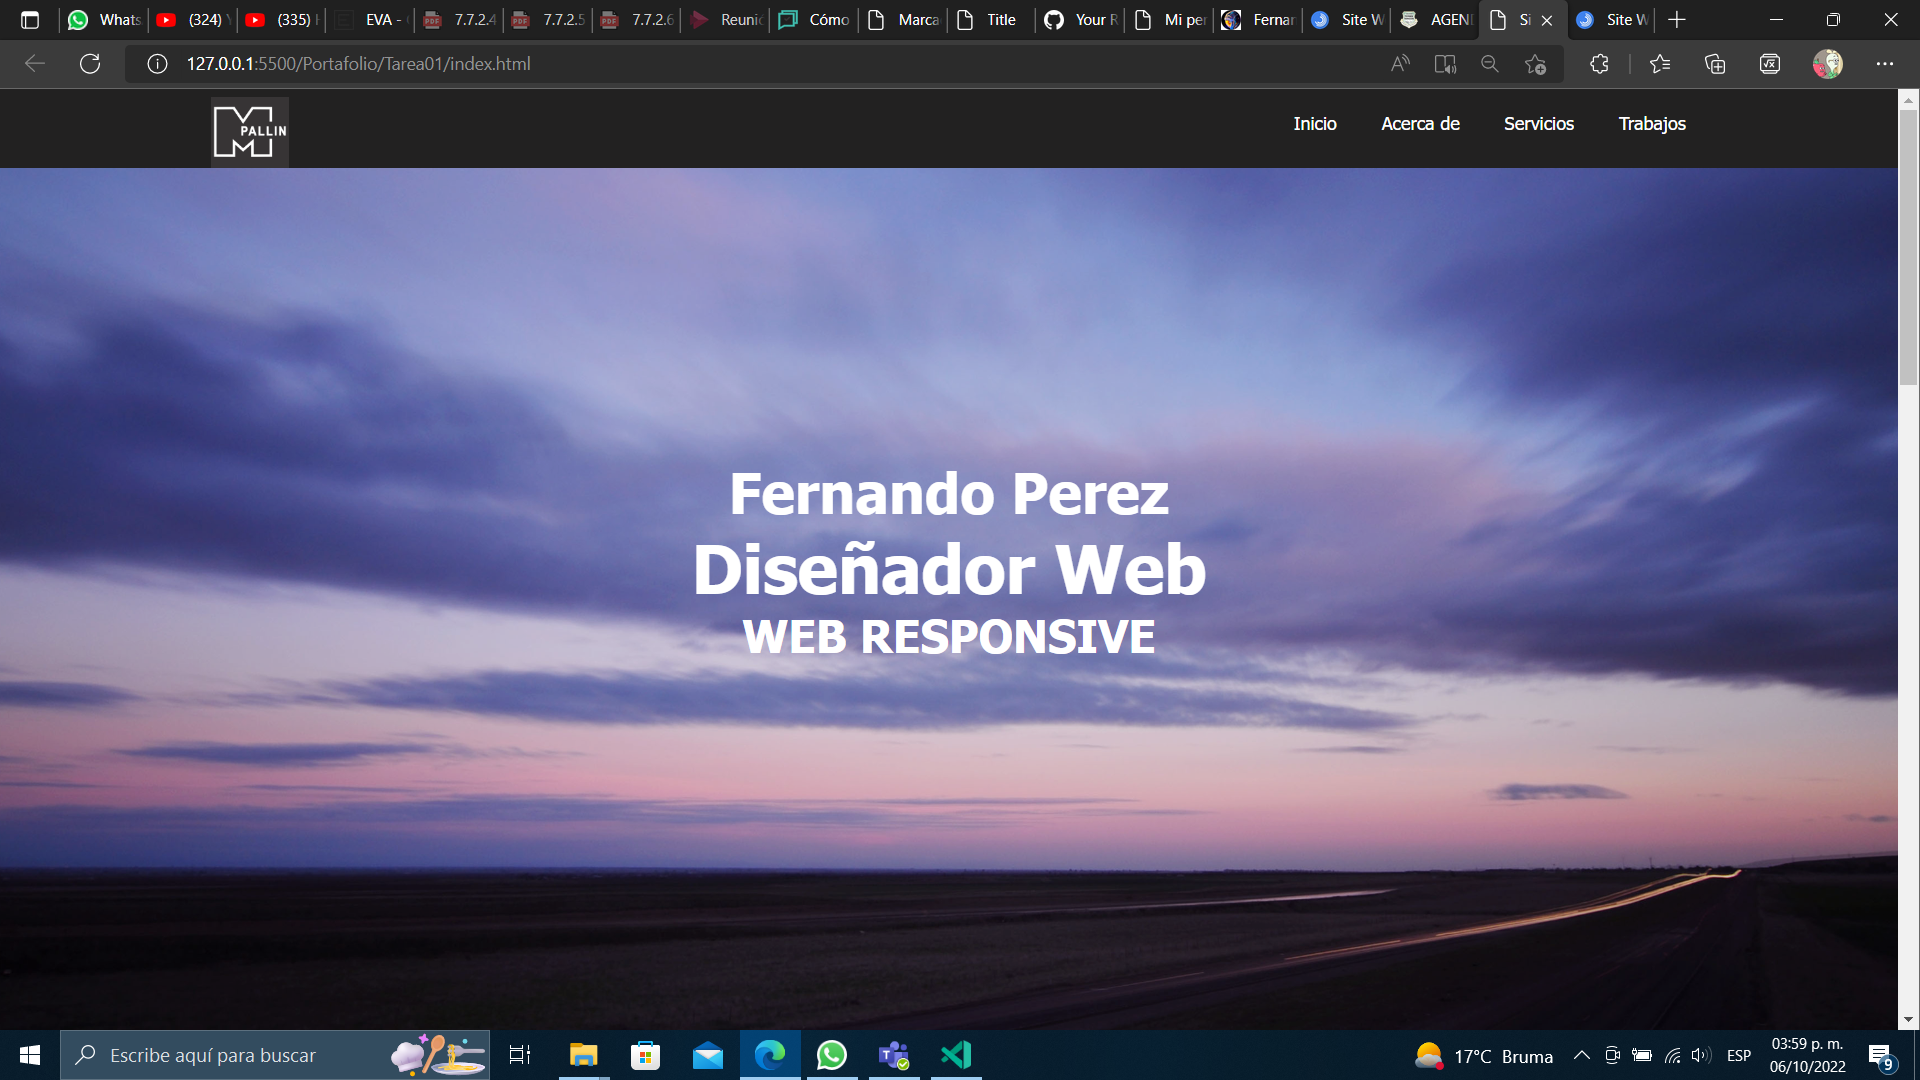1920x1080 pixels.
Task: Click the zoom magnifier icon in the address bar
Action: point(1489,63)
